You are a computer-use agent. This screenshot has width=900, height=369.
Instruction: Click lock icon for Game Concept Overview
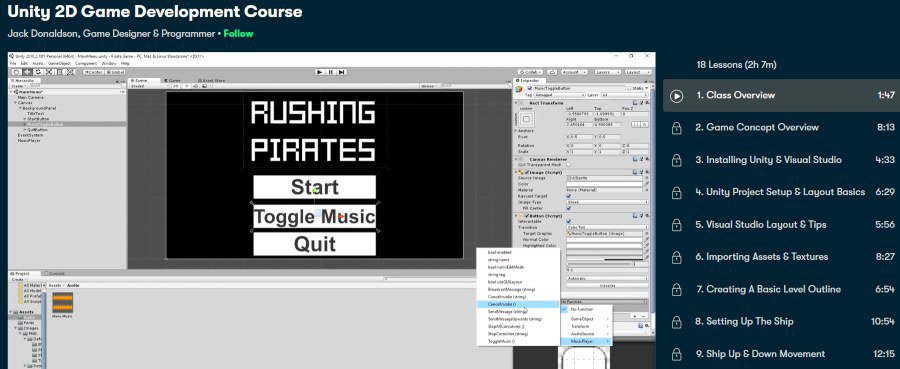click(x=677, y=128)
